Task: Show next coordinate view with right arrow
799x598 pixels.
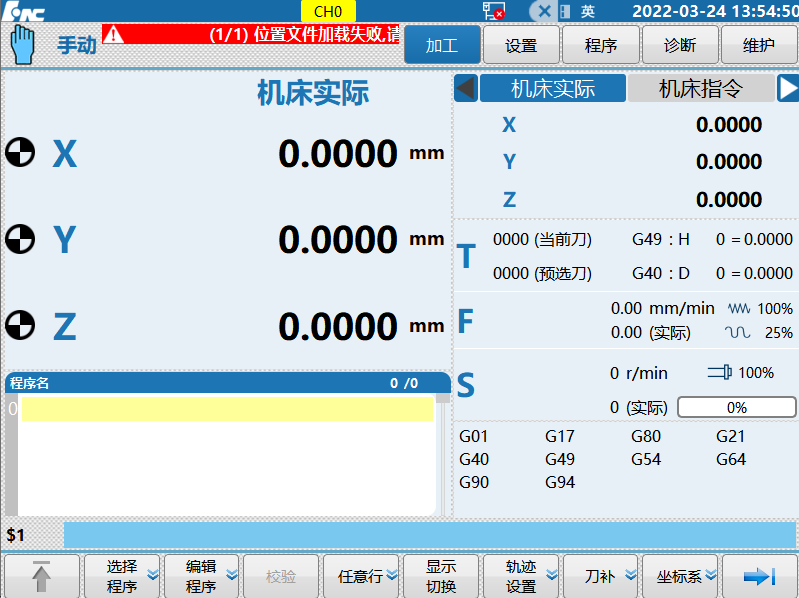Action: tap(788, 89)
